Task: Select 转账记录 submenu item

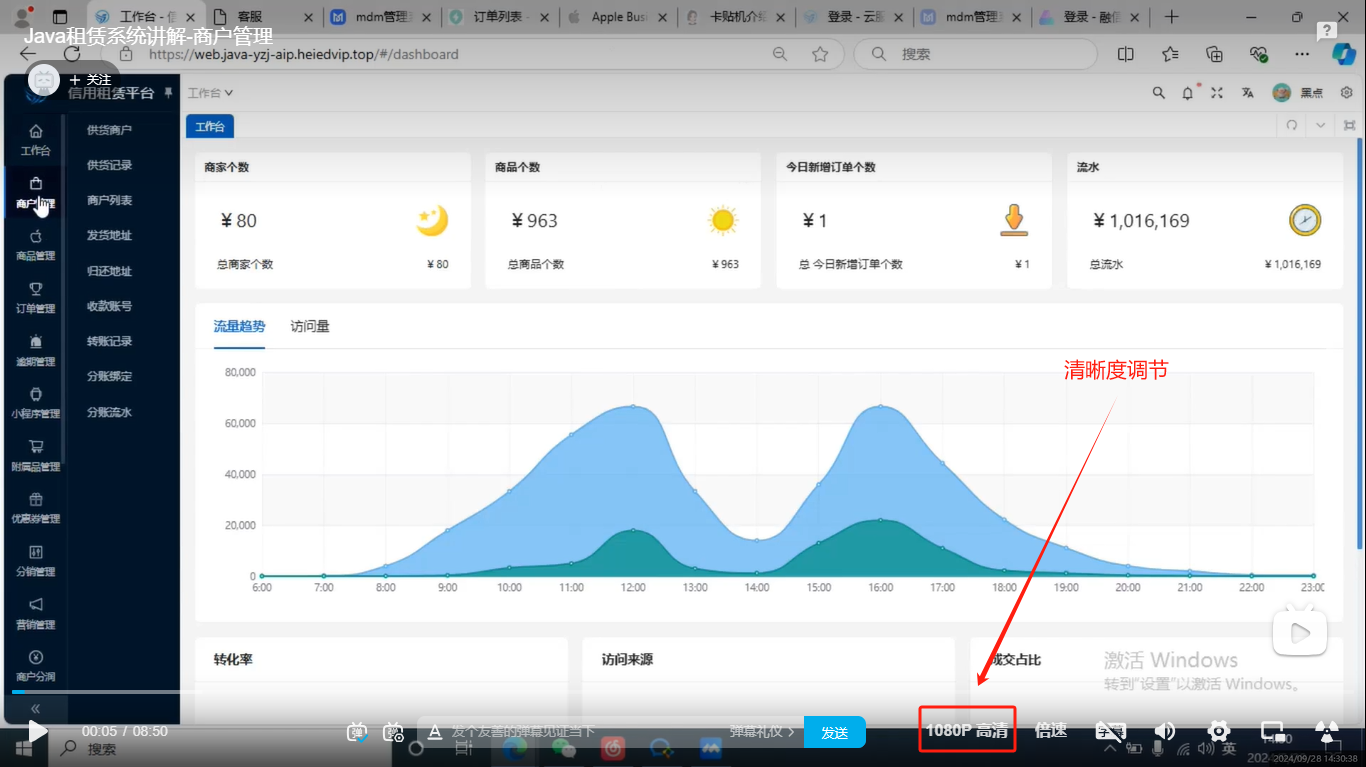Action: [x=109, y=341]
